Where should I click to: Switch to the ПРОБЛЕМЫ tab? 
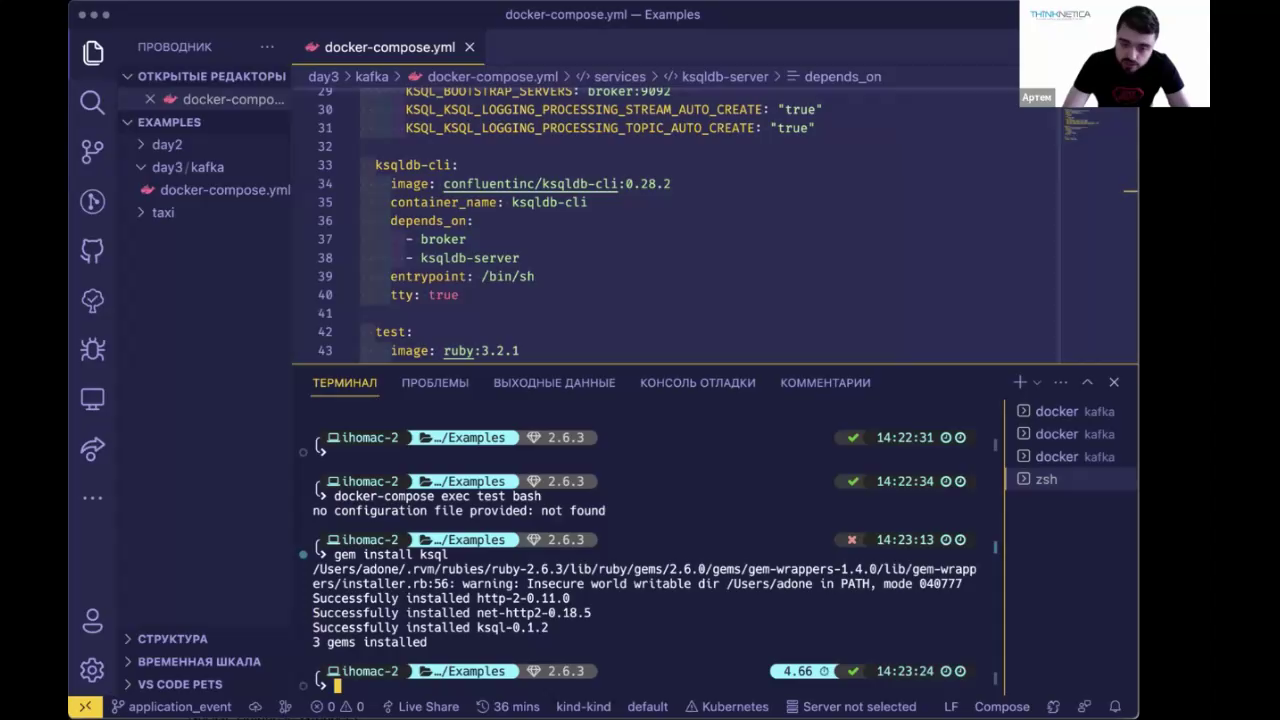coord(434,382)
